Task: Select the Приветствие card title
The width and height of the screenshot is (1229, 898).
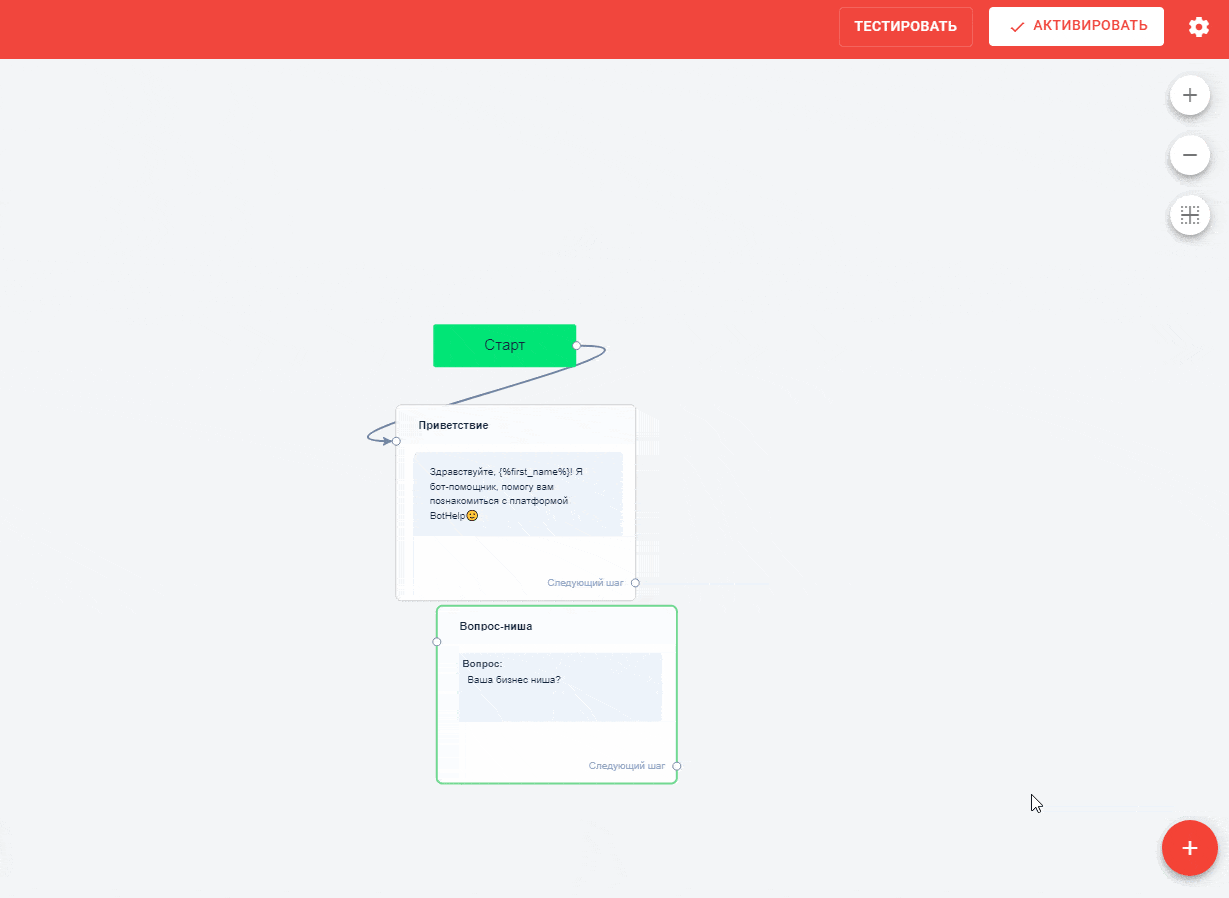Action: click(x=453, y=426)
